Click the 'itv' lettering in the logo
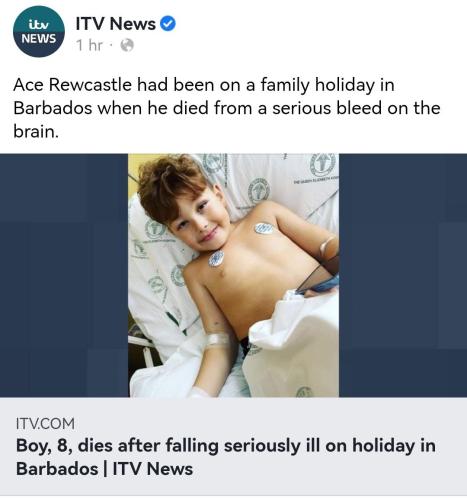This screenshot has width=467, height=500. (39, 24)
